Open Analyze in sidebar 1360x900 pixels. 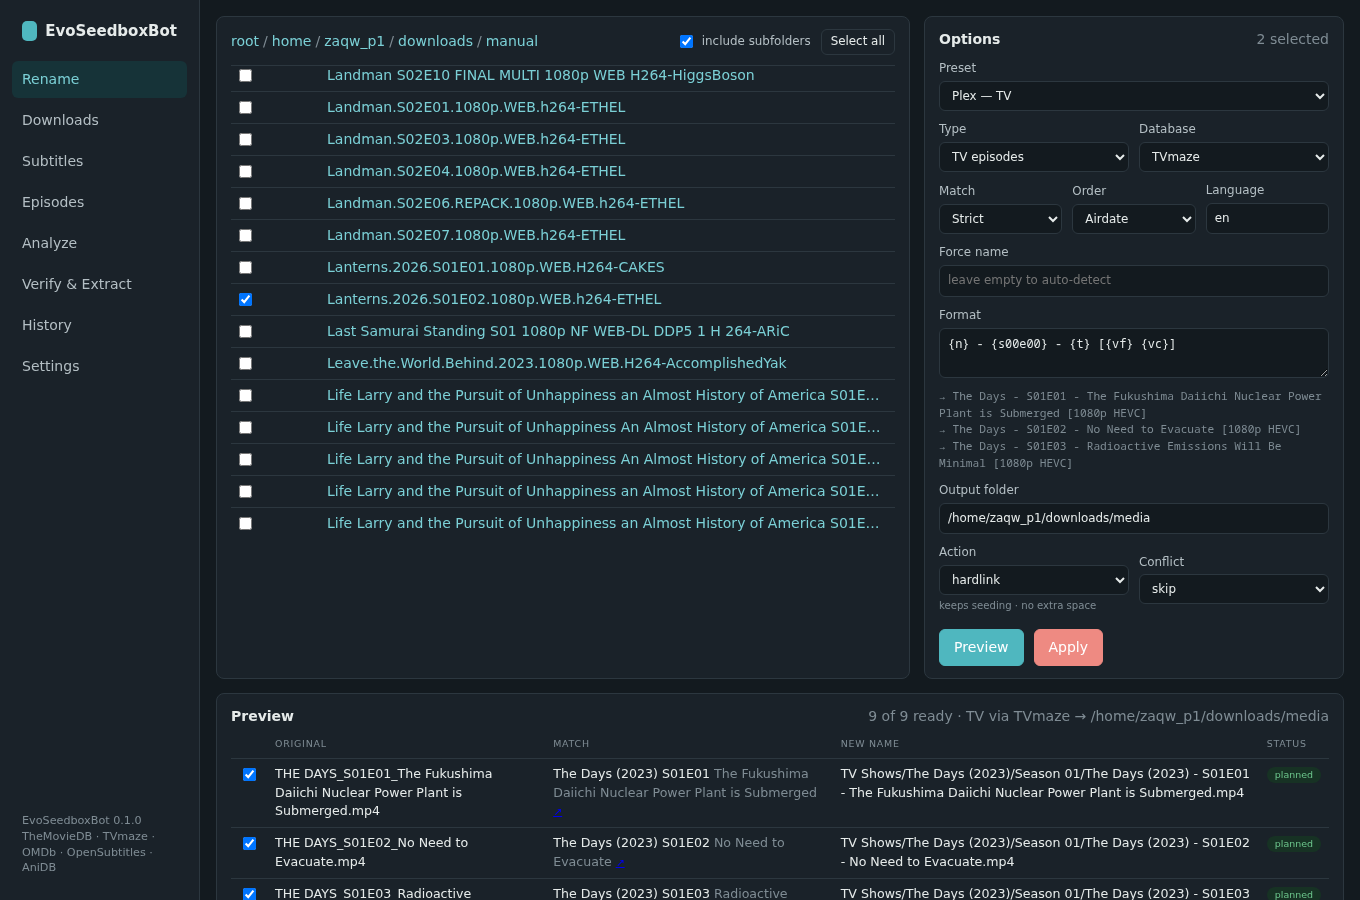(99, 243)
